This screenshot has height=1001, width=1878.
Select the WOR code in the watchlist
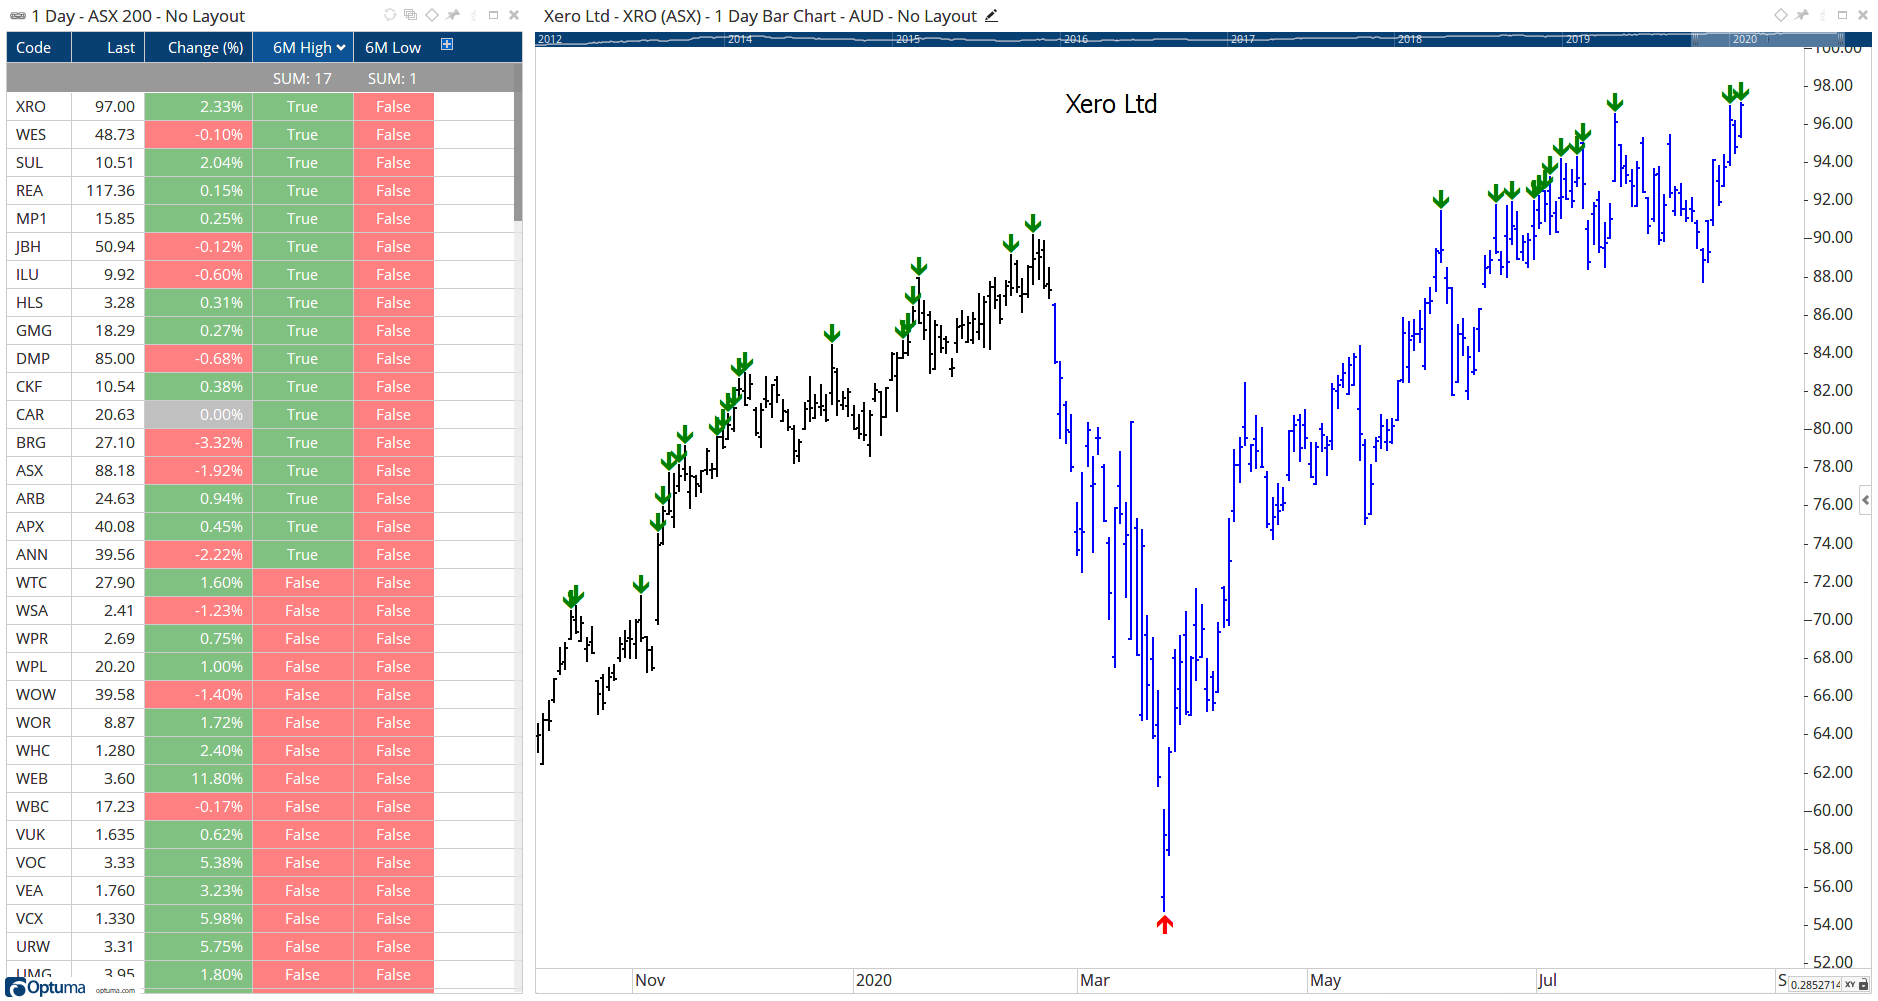(x=33, y=722)
